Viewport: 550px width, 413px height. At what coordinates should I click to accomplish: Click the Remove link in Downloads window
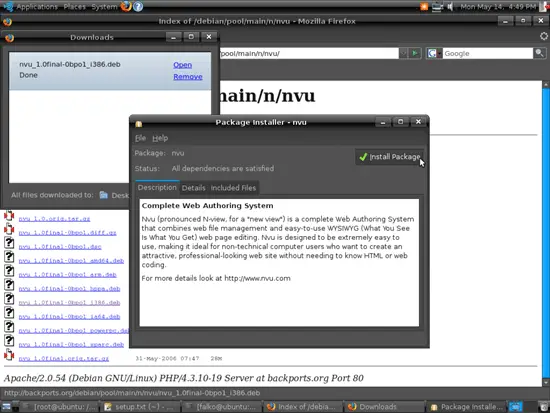click(x=188, y=76)
